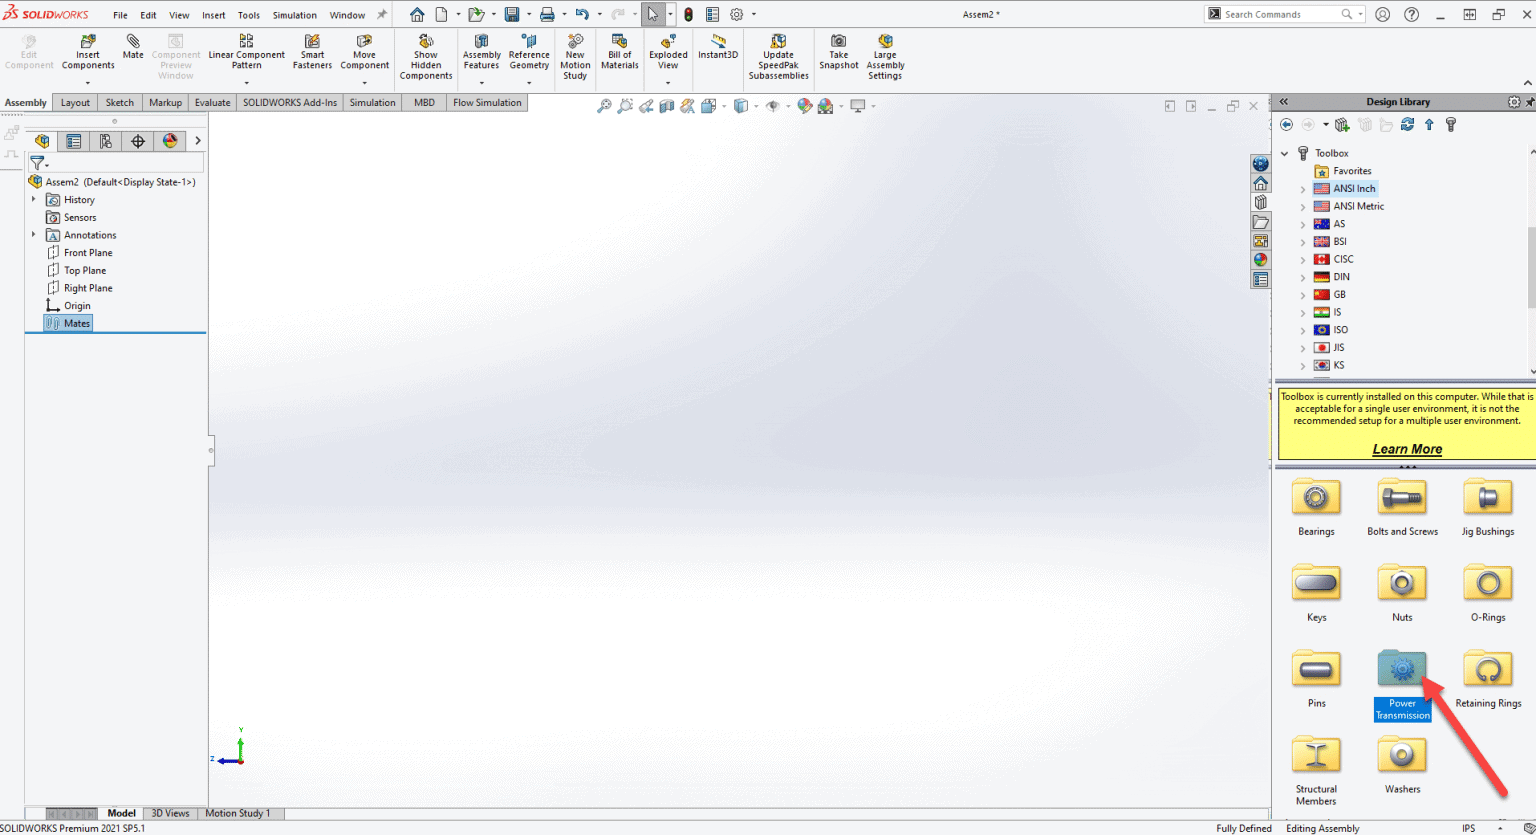Expand the History tree node

point(34,199)
